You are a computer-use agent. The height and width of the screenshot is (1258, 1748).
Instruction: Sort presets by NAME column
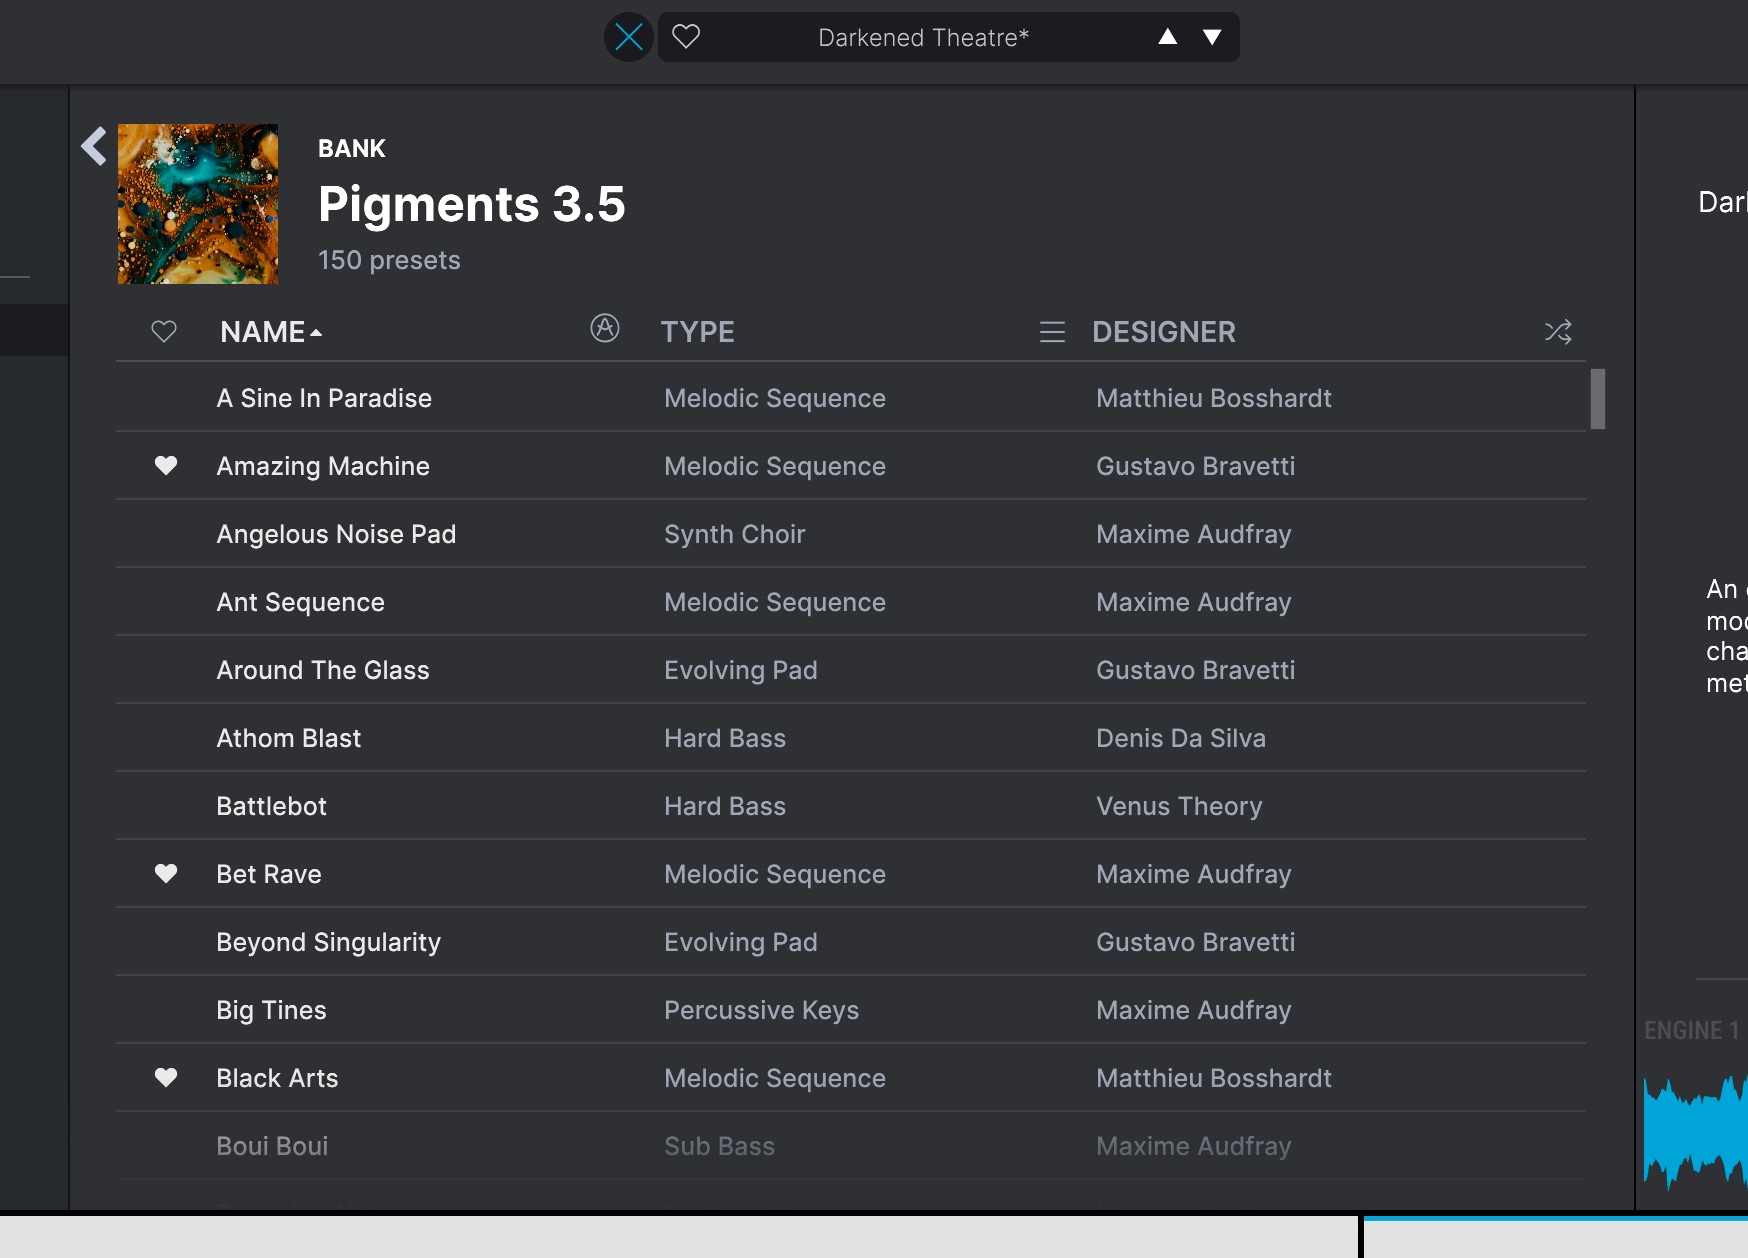pyautogui.click(x=263, y=332)
